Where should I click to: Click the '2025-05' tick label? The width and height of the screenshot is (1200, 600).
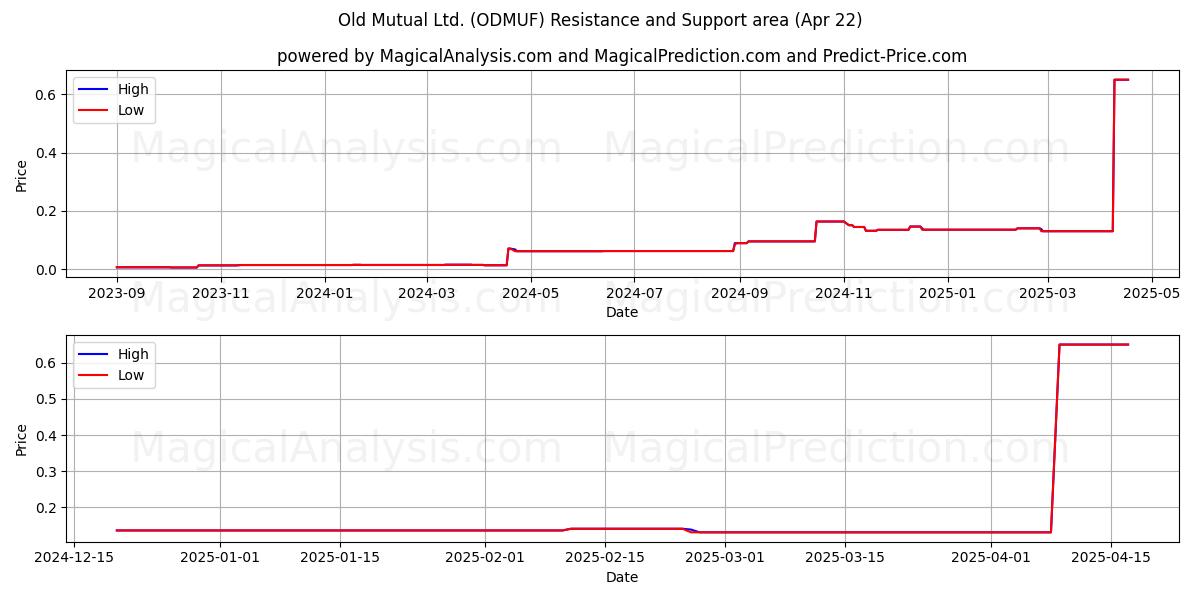coord(1151,294)
